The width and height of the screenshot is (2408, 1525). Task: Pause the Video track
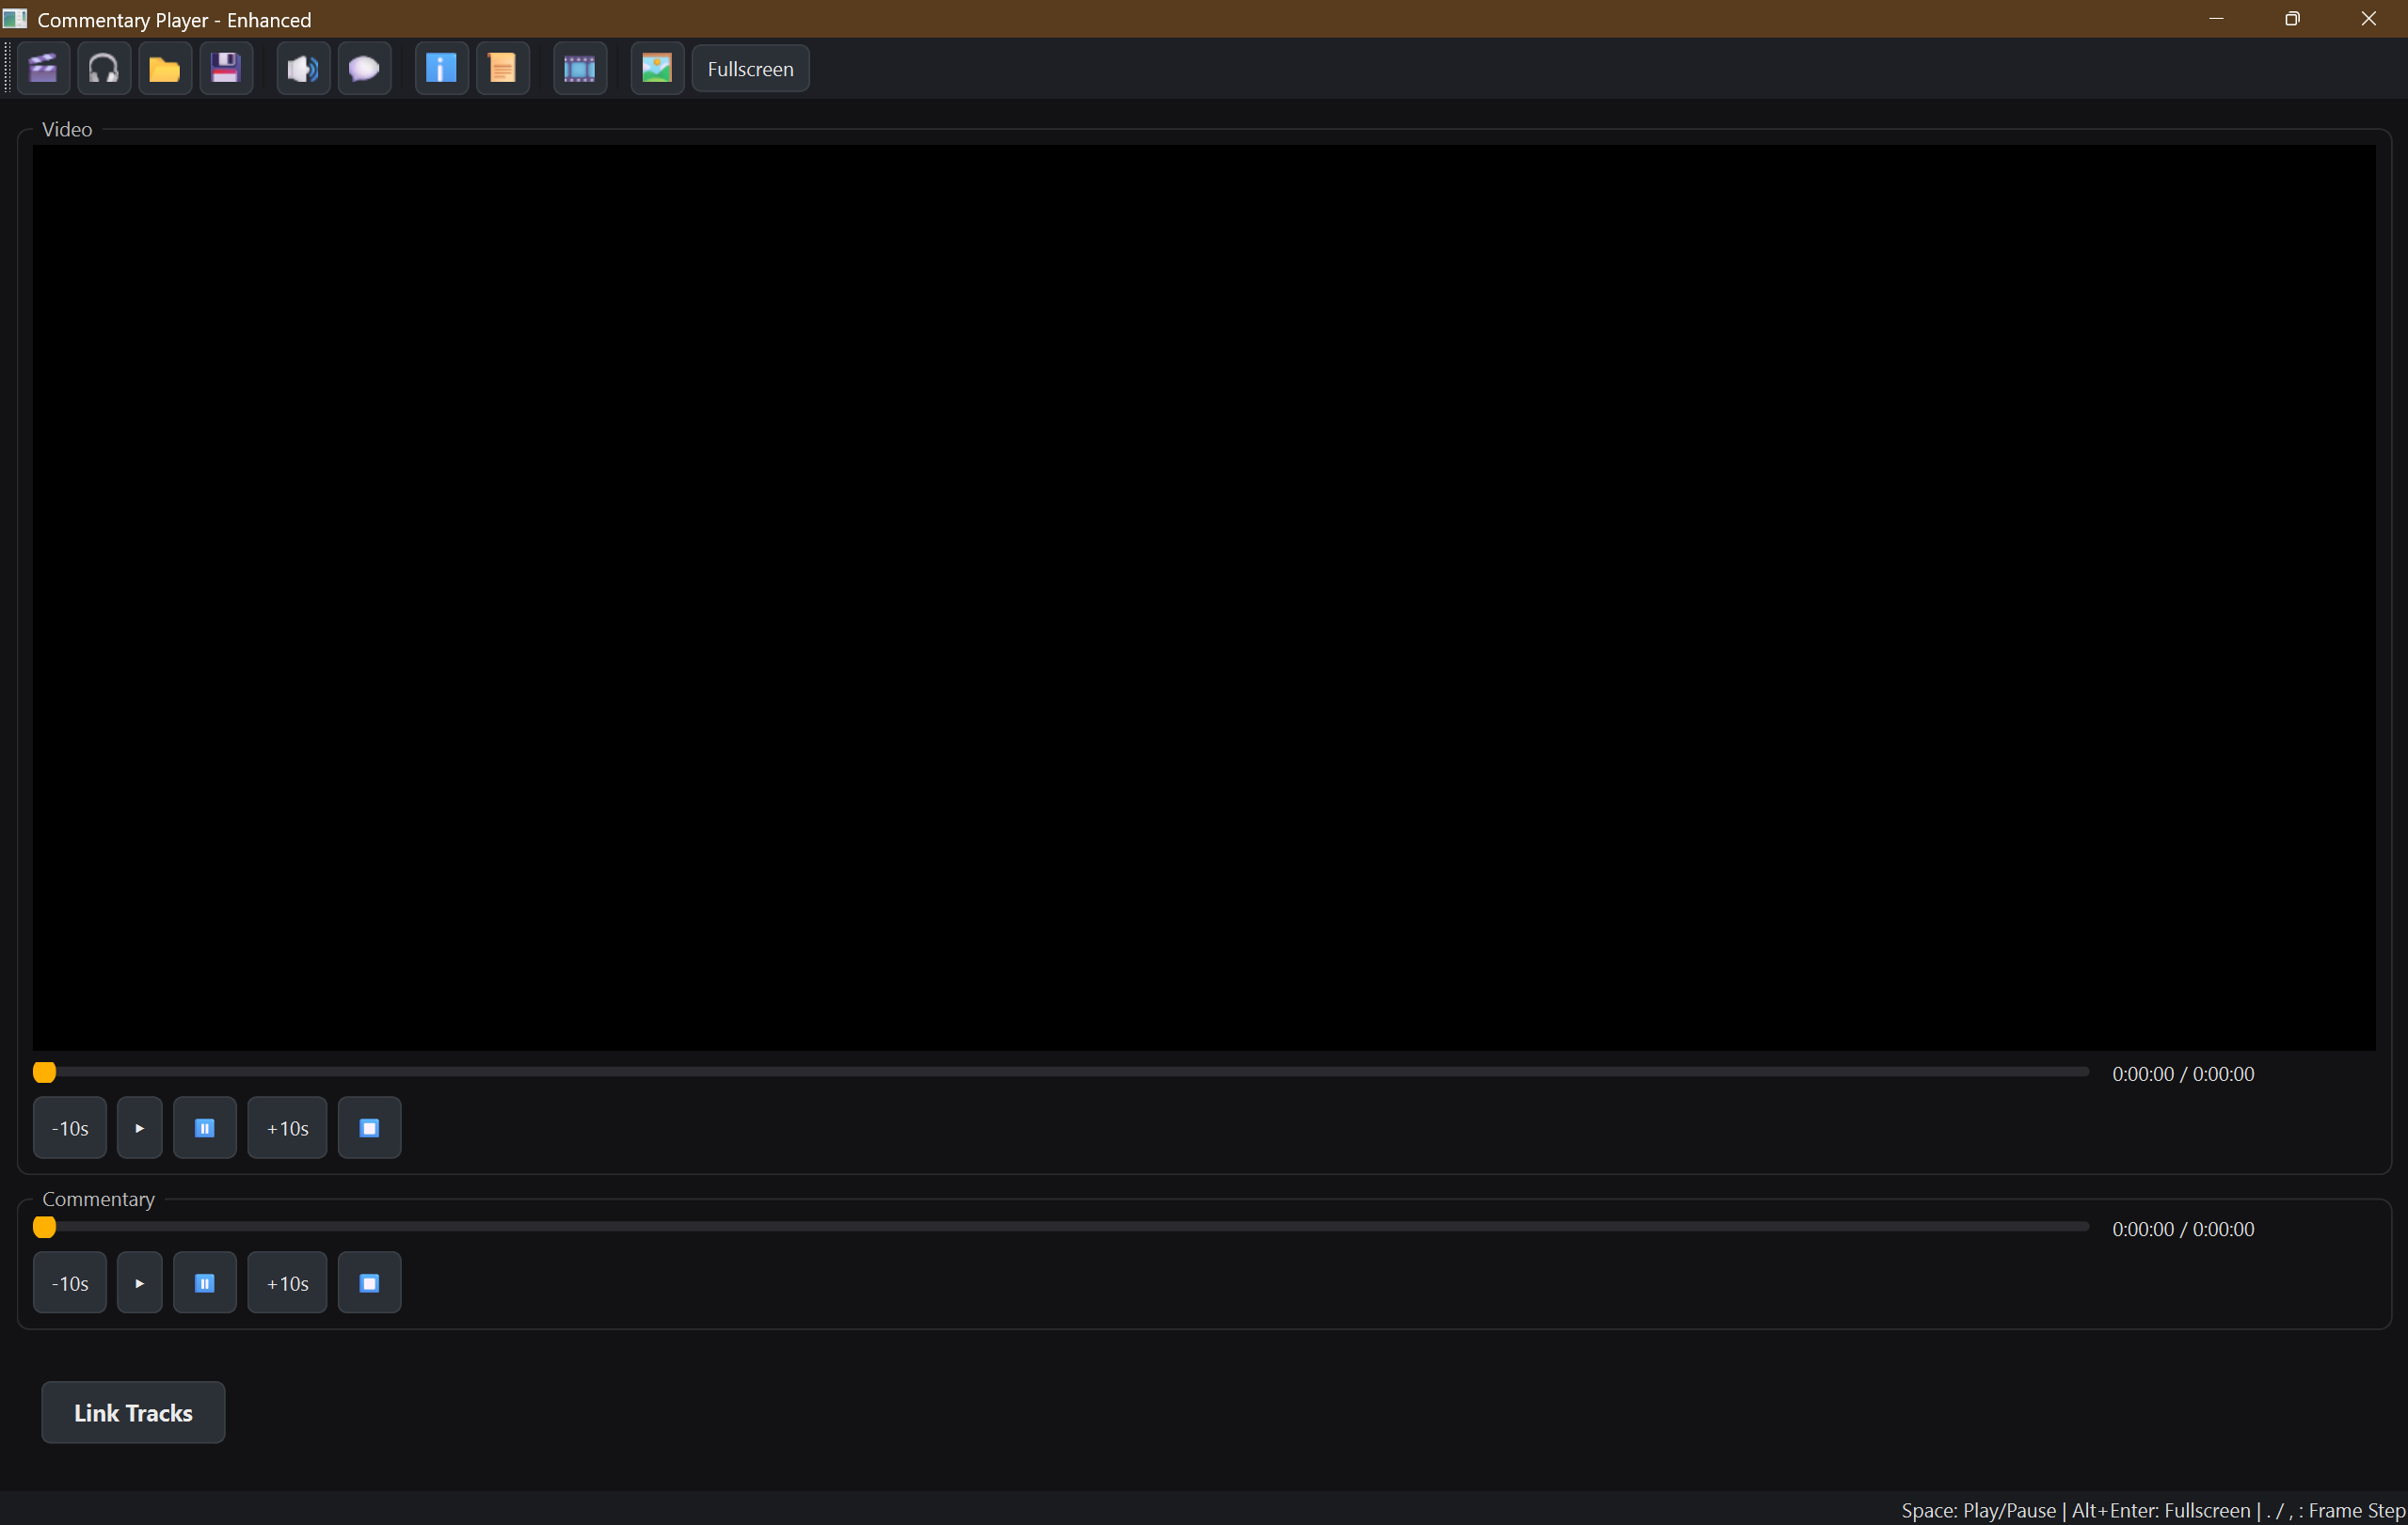[x=205, y=1128]
